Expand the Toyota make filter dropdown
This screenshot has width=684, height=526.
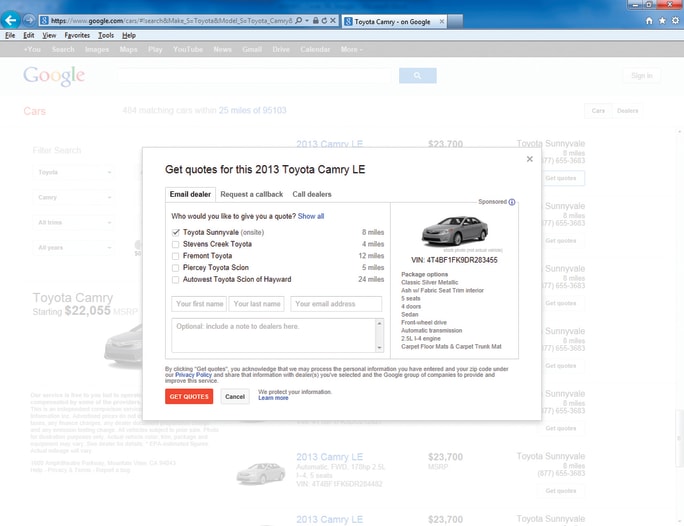[x=74, y=172]
